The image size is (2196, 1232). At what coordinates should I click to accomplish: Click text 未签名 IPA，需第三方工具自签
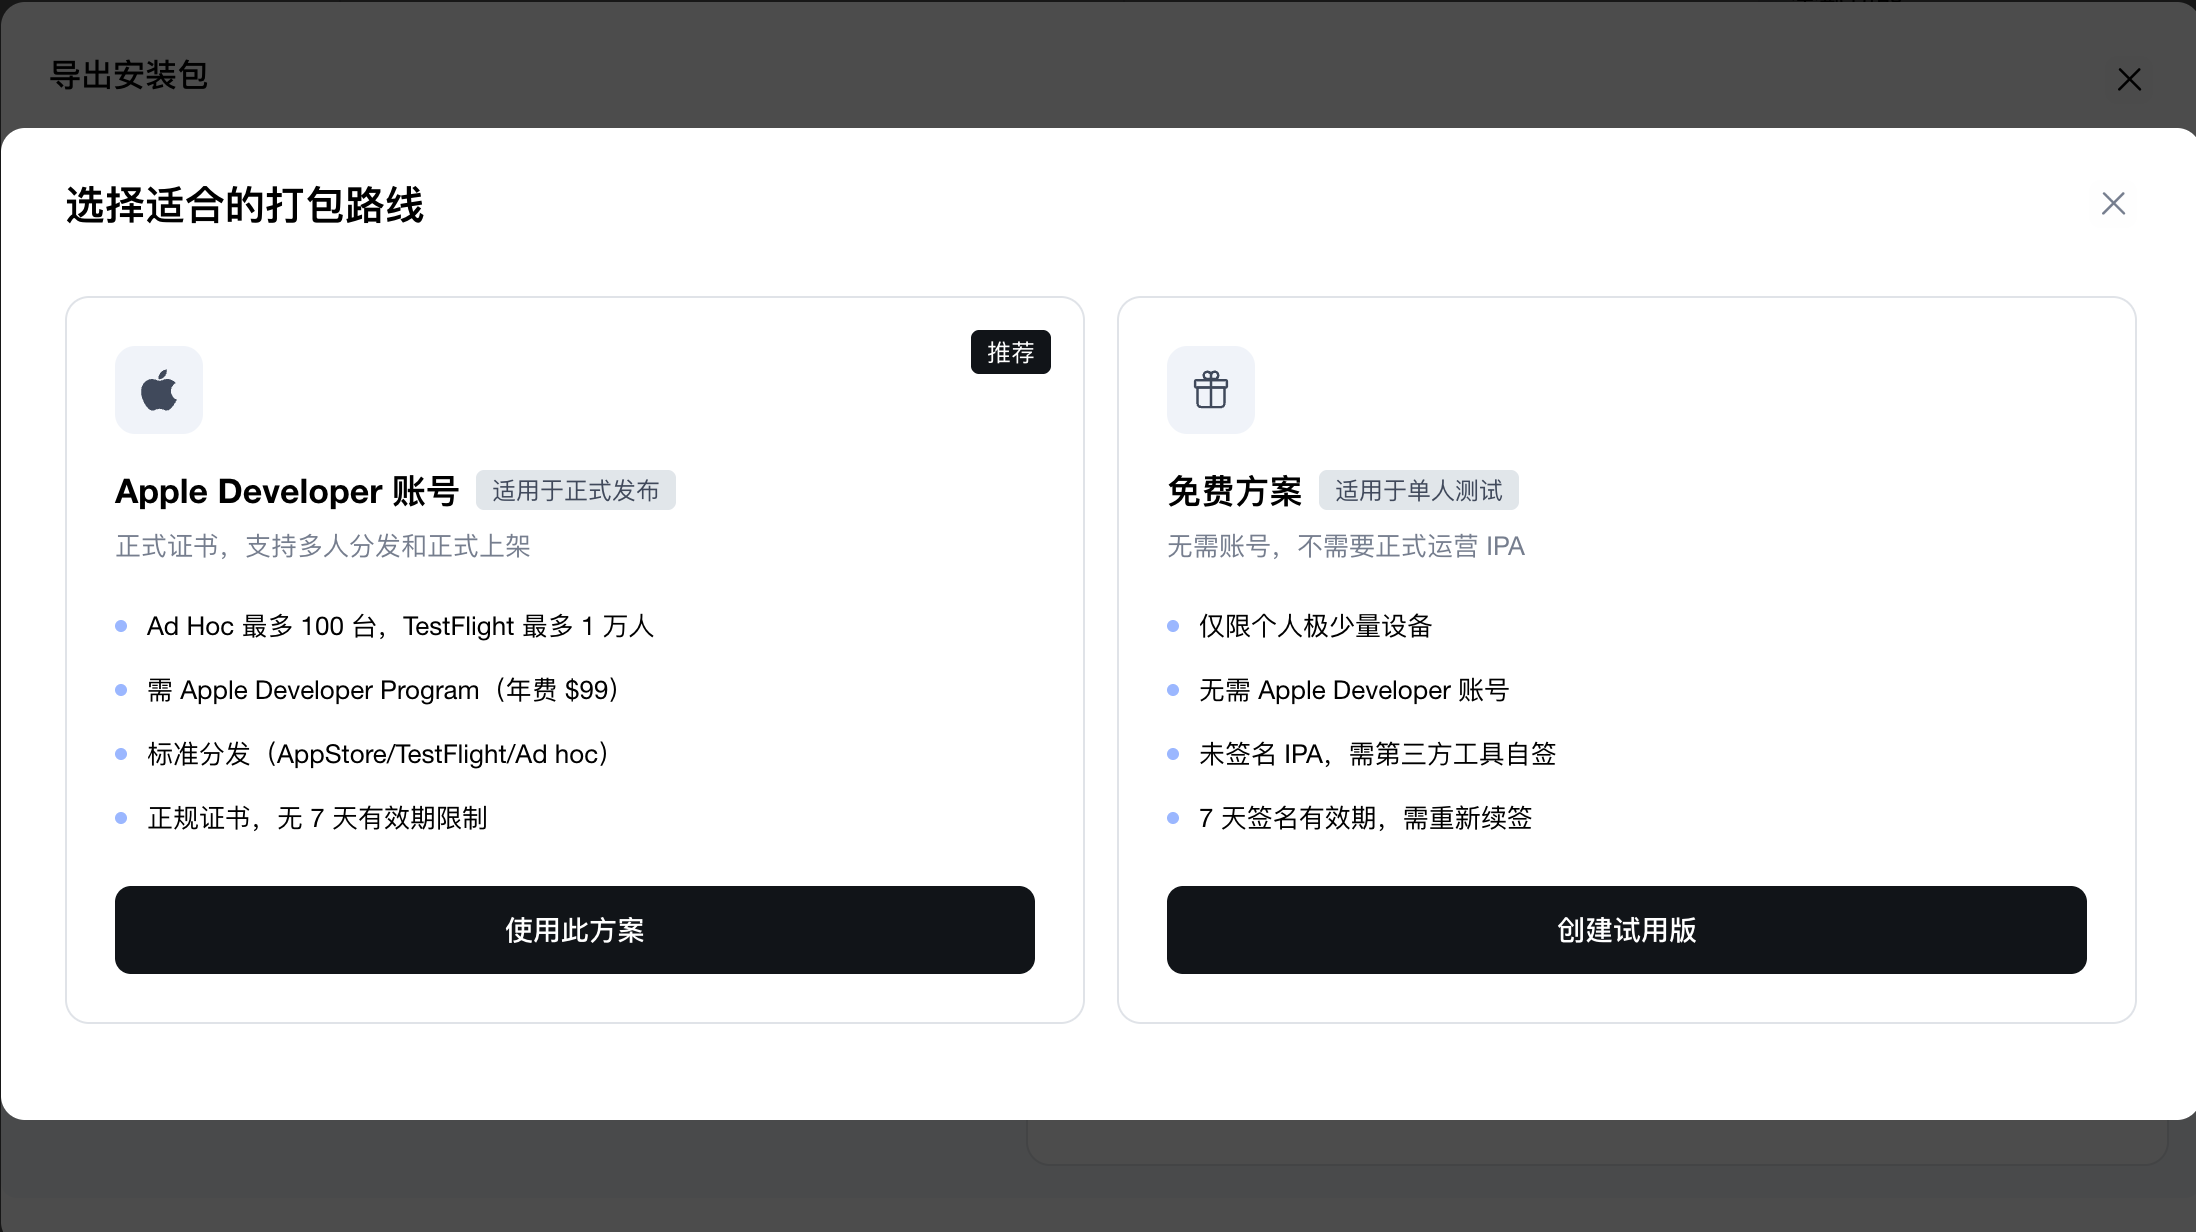coord(1378,754)
